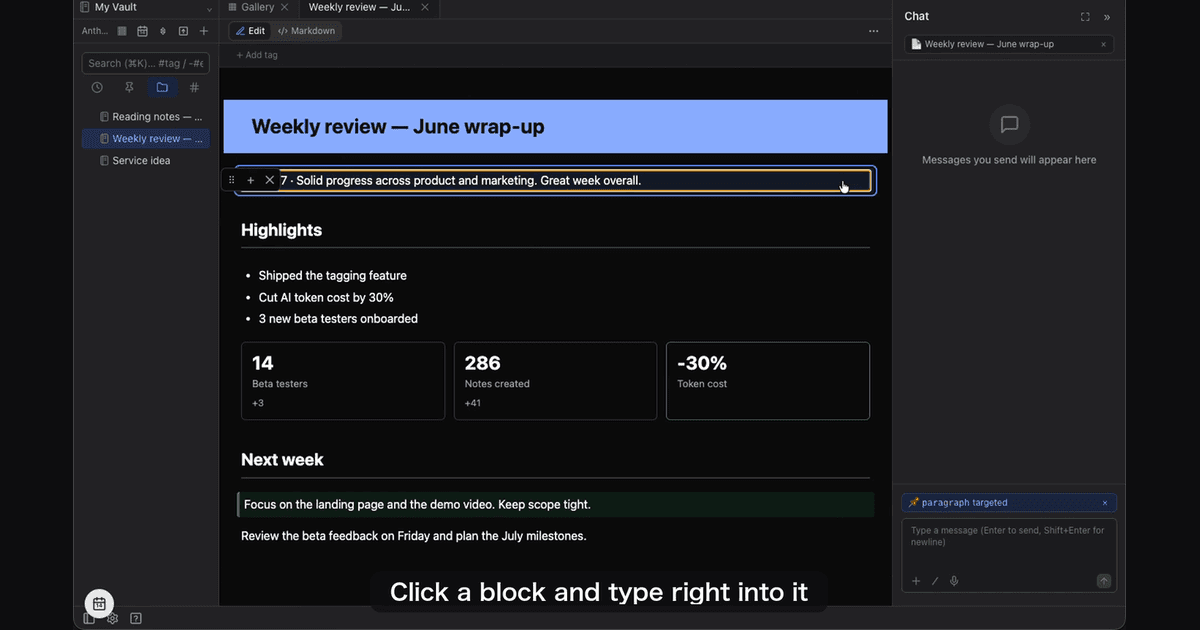Image resolution: width=1200 pixels, height=630 pixels.
Task: Click the Next week heading
Action: coord(282,460)
